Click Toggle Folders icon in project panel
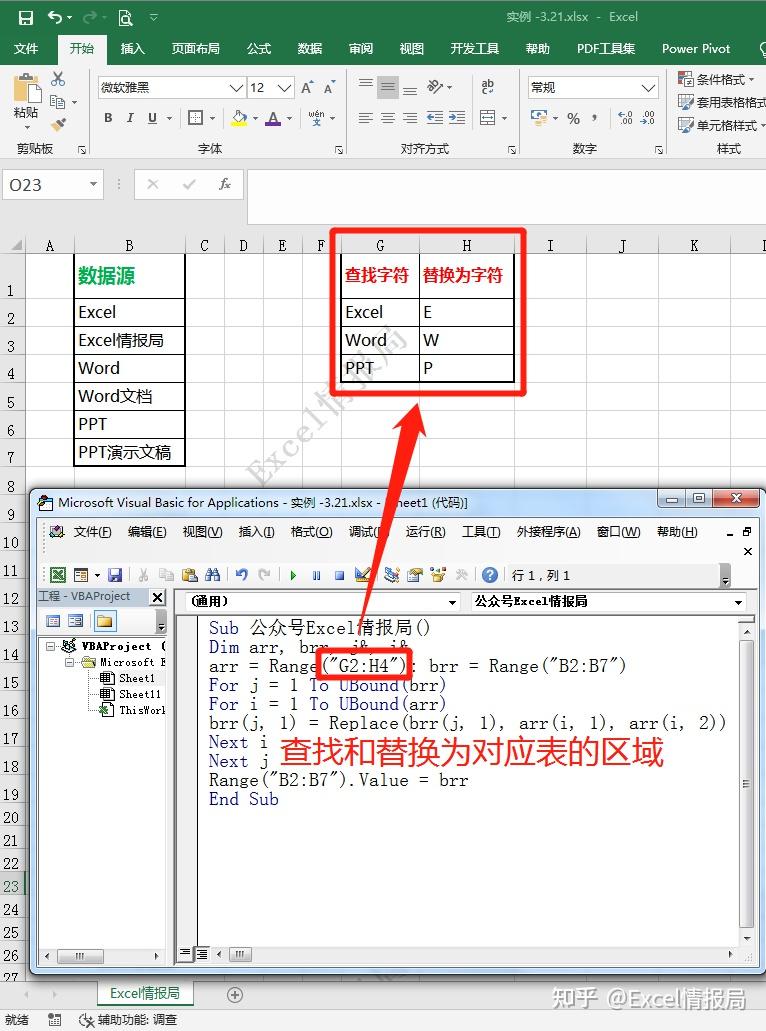Image resolution: width=766 pixels, height=1031 pixels. click(x=105, y=621)
